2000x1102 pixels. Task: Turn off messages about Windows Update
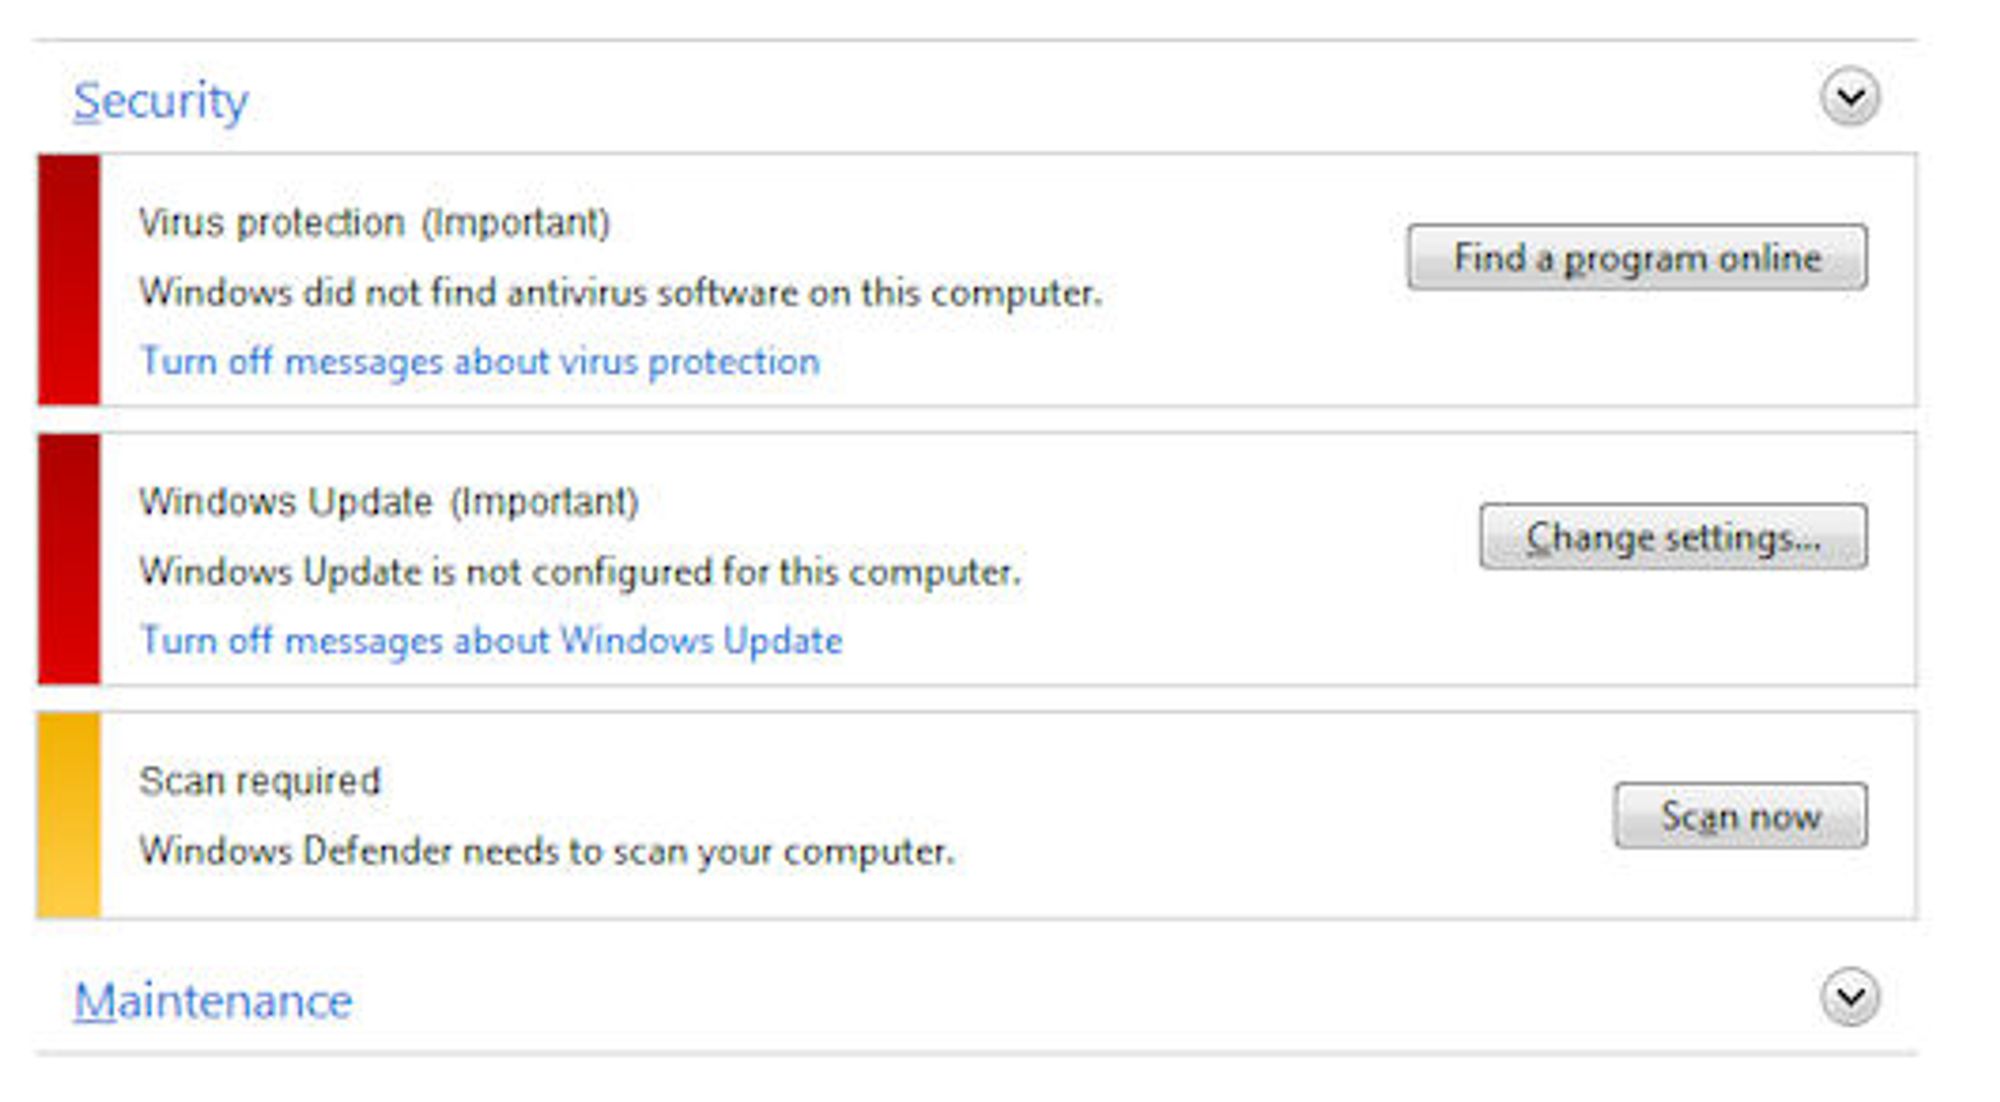(x=491, y=640)
